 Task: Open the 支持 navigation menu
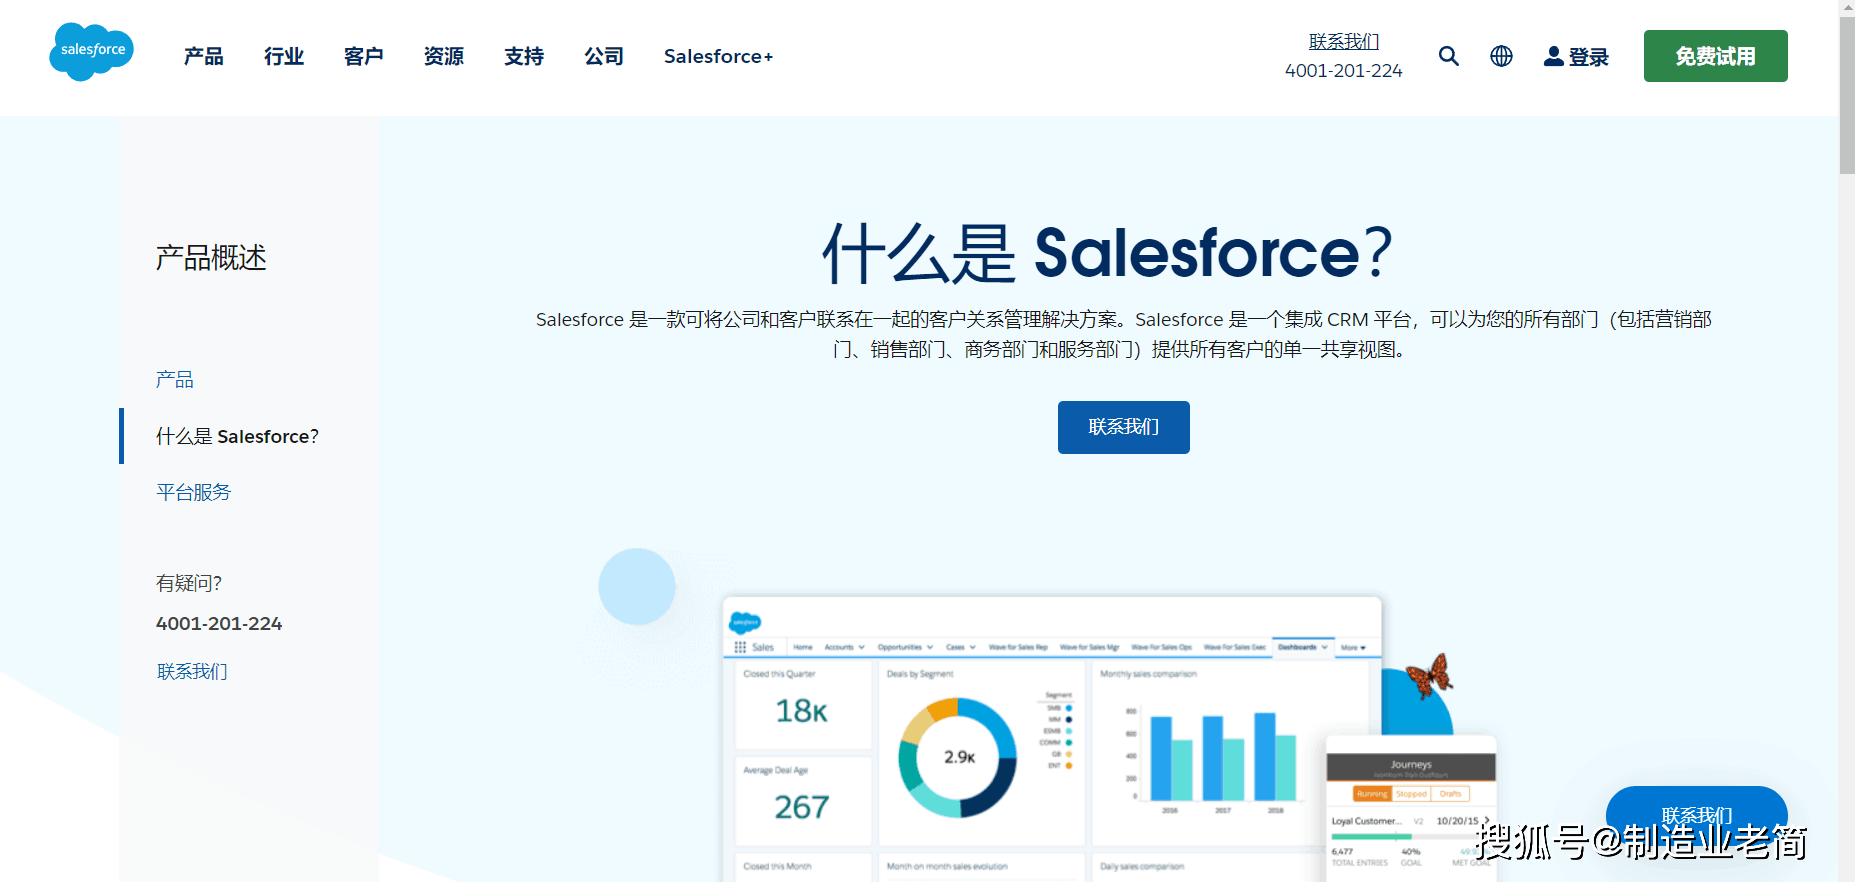tap(524, 56)
